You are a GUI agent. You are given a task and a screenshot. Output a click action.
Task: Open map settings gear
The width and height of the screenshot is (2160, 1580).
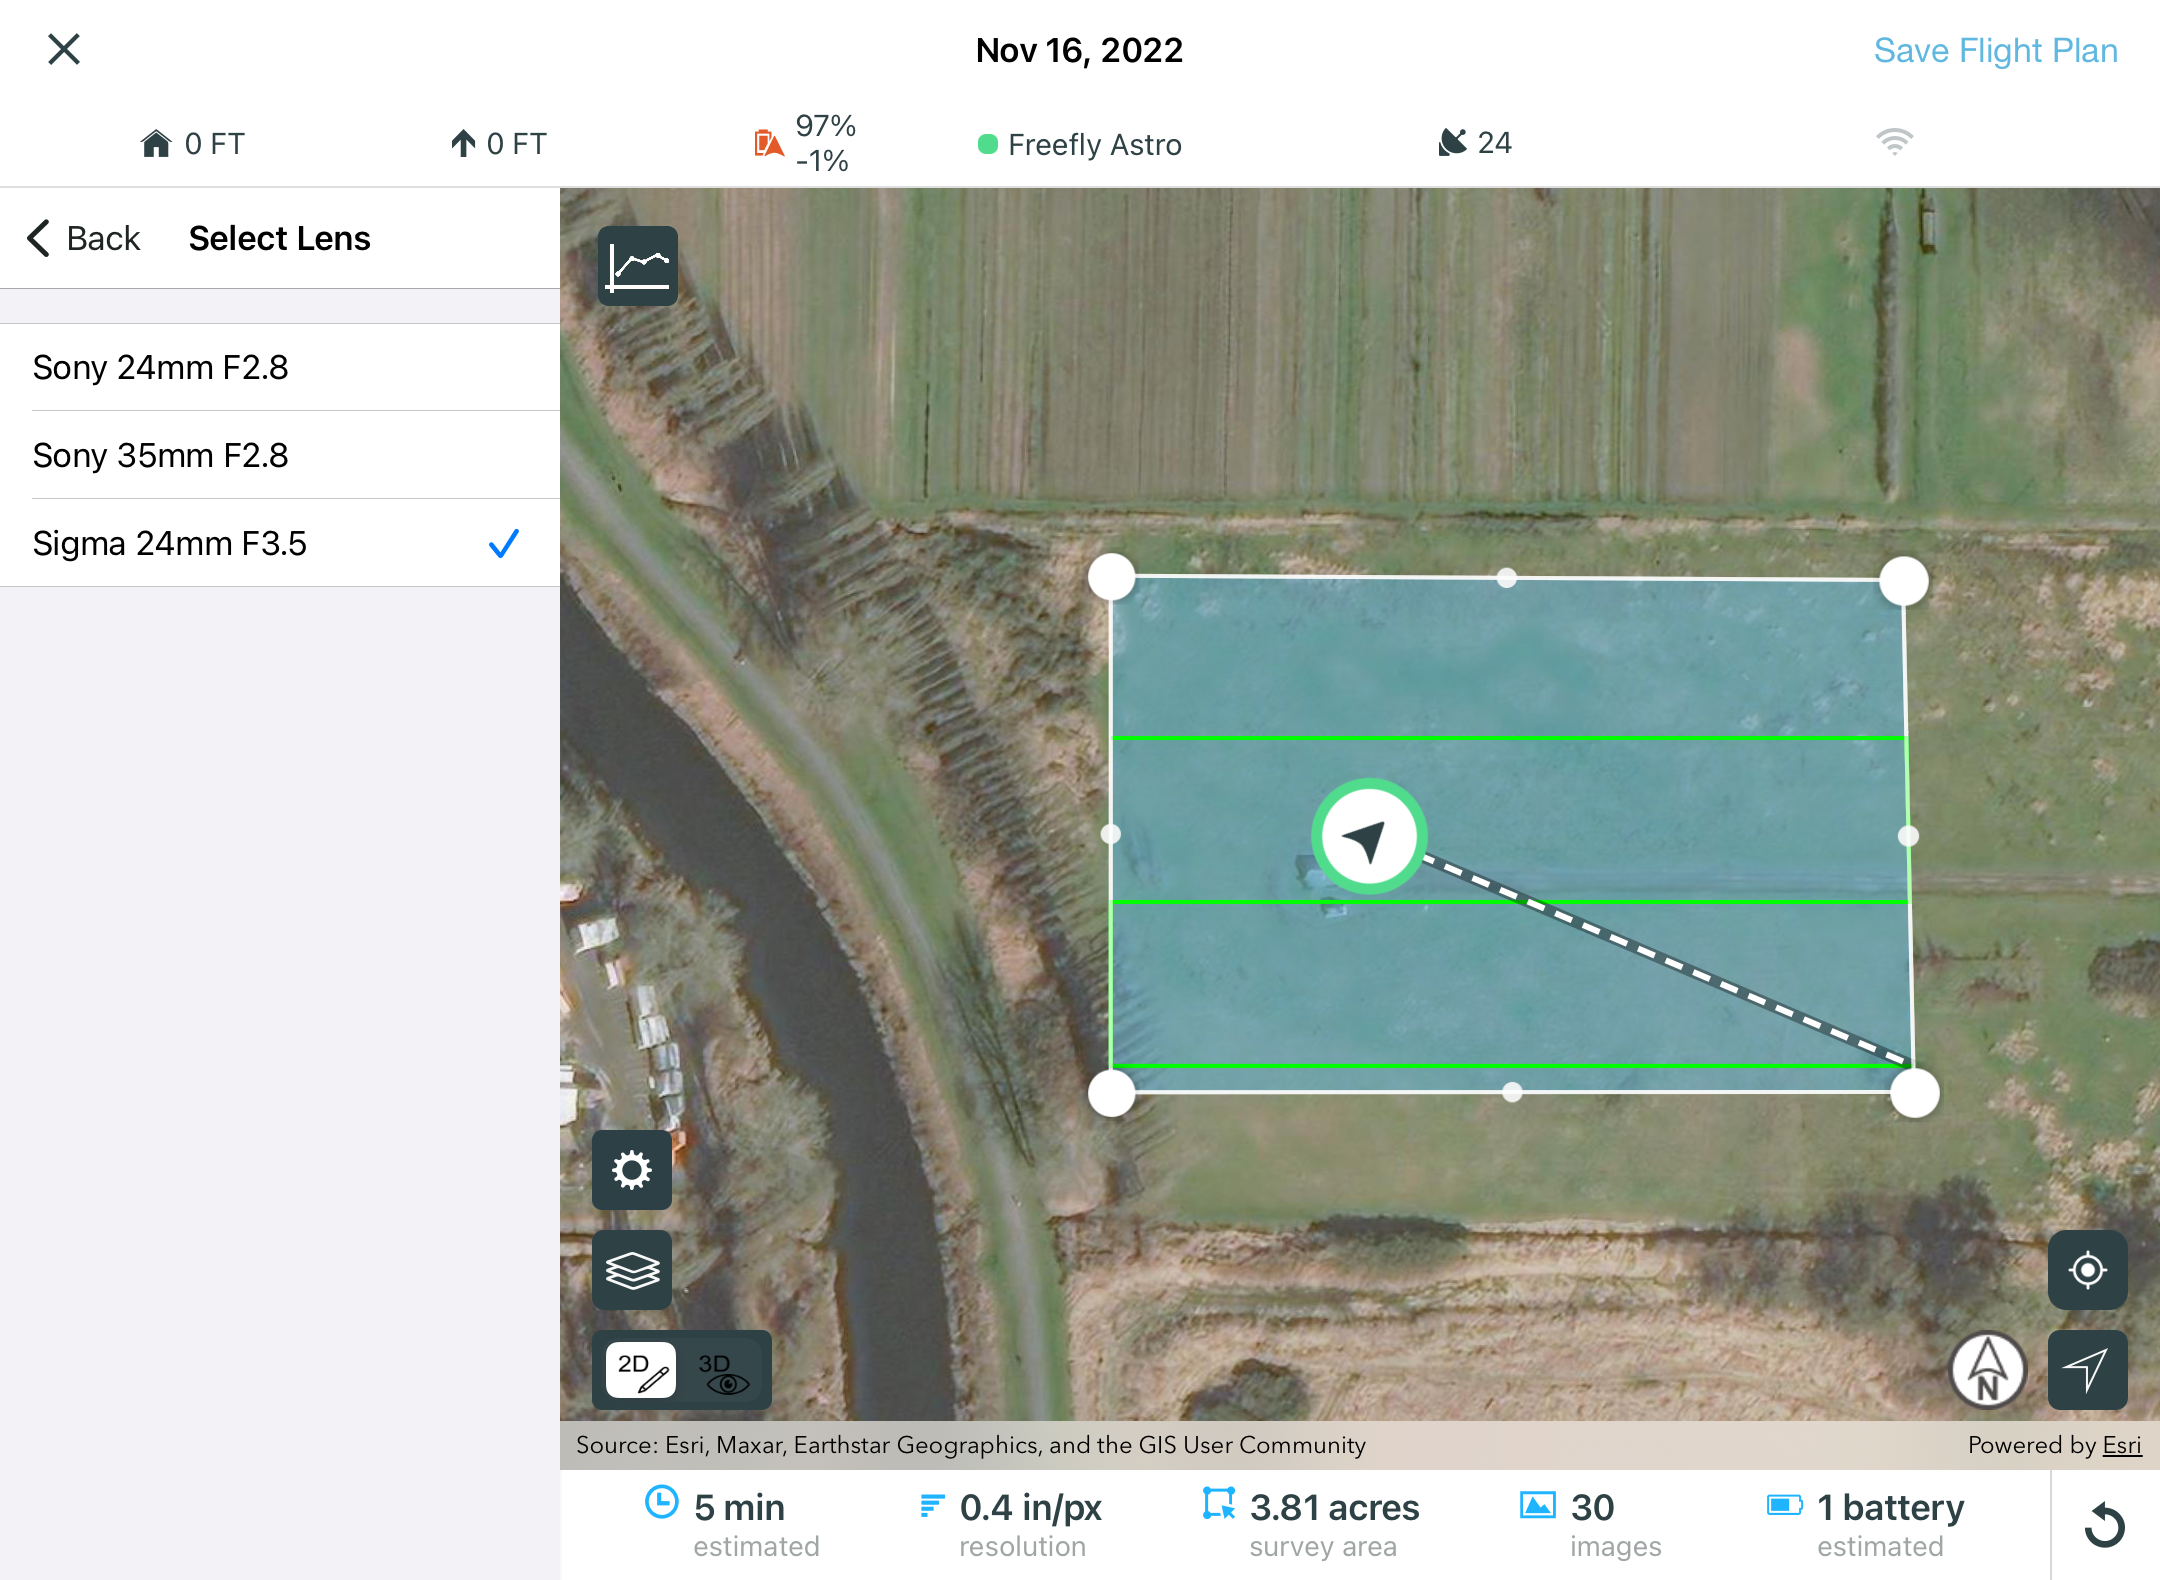coord(632,1170)
